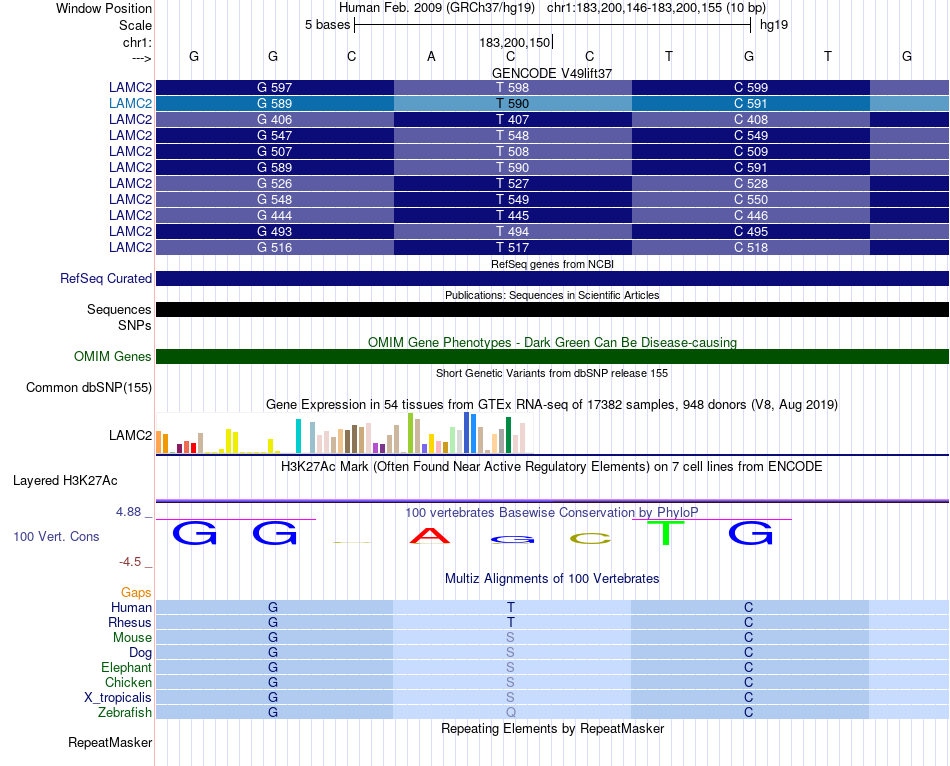The height and width of the screenshot is (766, 950).
Task: Click codon G 526 in LAMC2 transcript
Action: coord(274,183)
